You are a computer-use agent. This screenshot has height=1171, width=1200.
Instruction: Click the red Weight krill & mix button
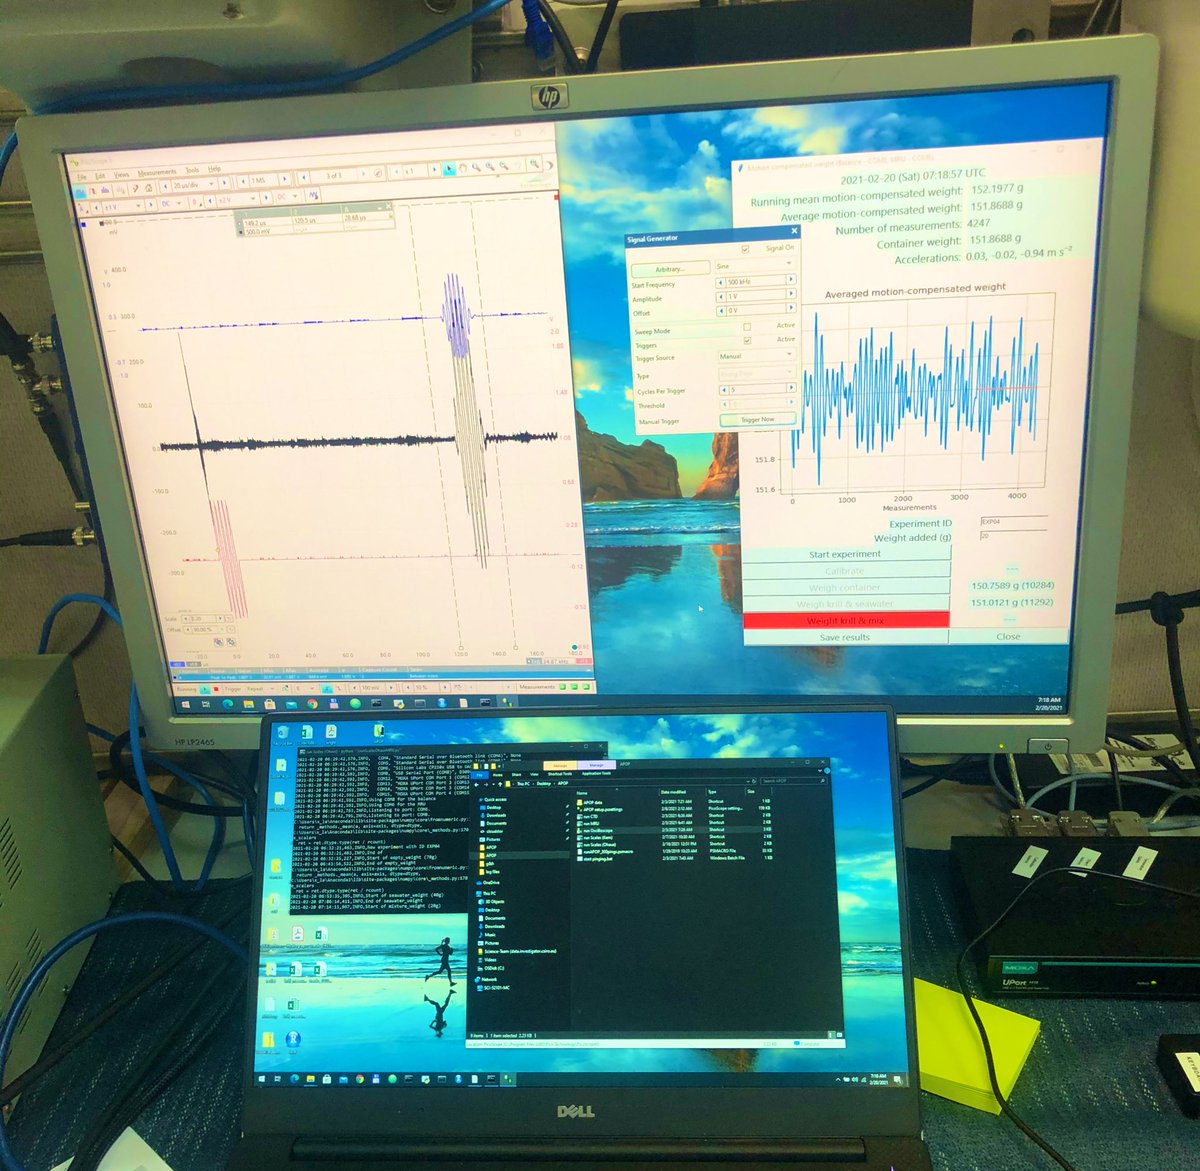pyautogui.click(x=845, y=620)
